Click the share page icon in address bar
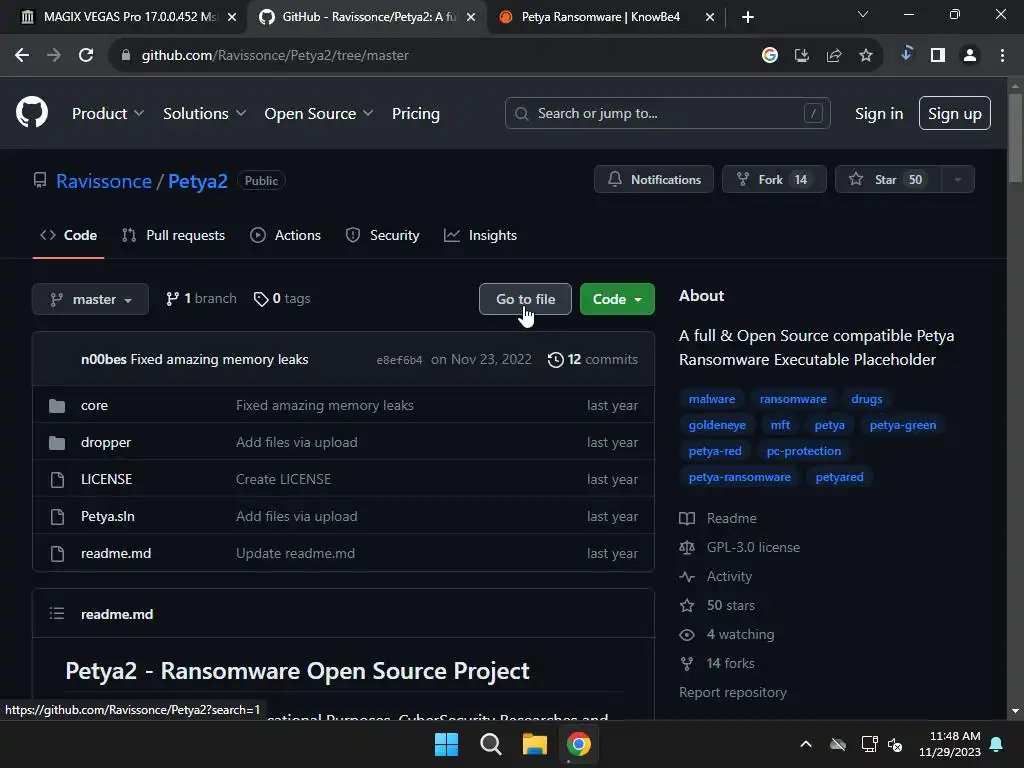 (x=833, y=56)
